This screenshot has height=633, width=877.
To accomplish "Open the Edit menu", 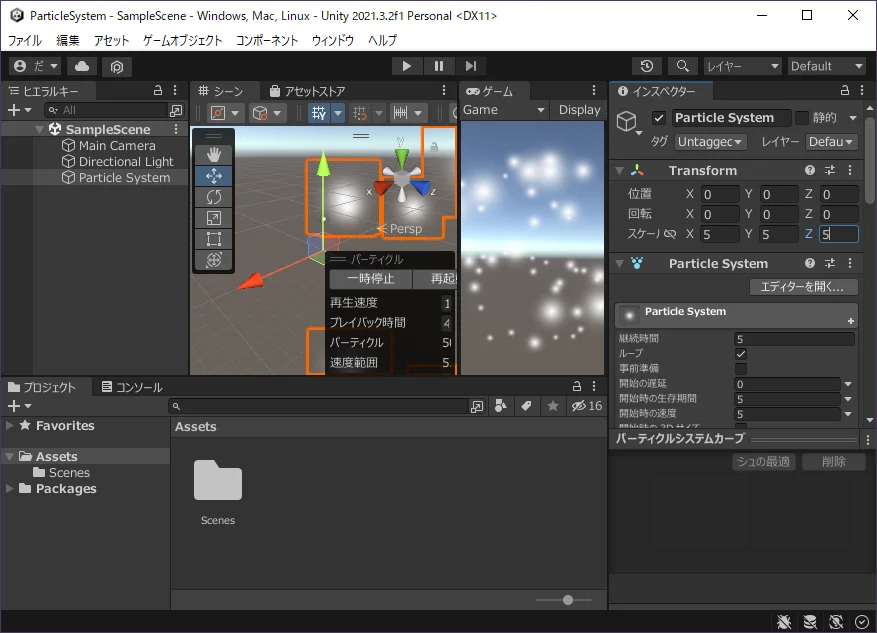I will (68, 40).
